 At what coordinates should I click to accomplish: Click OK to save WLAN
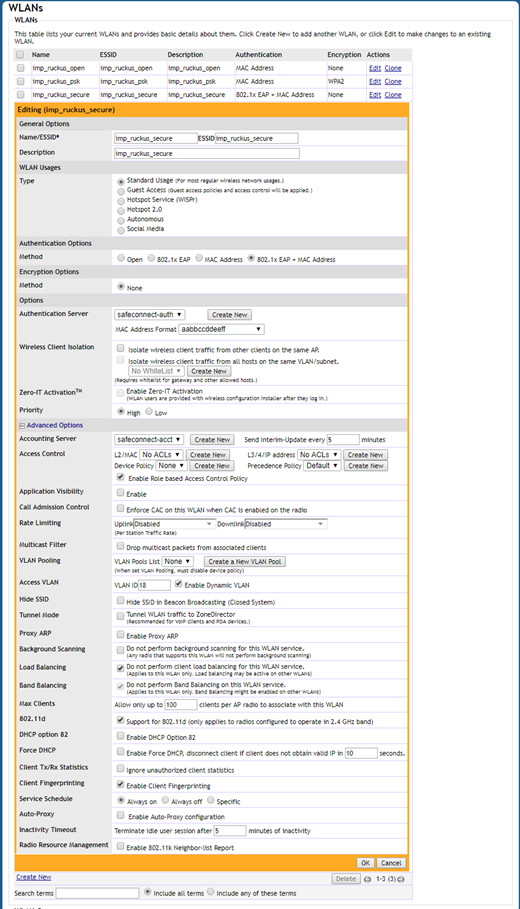[365, 863]
